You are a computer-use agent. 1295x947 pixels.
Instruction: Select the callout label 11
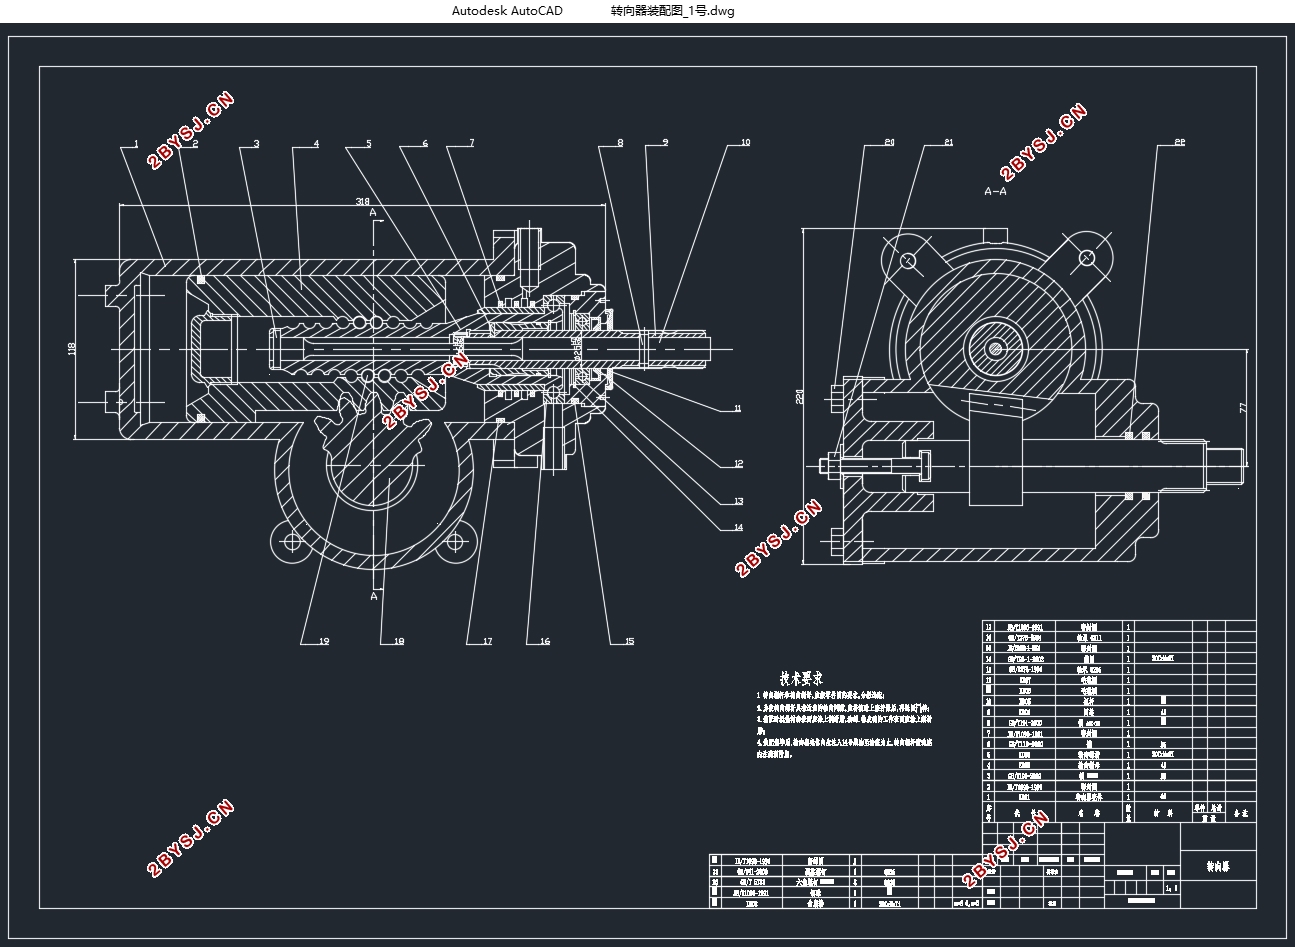click(738, 409)
